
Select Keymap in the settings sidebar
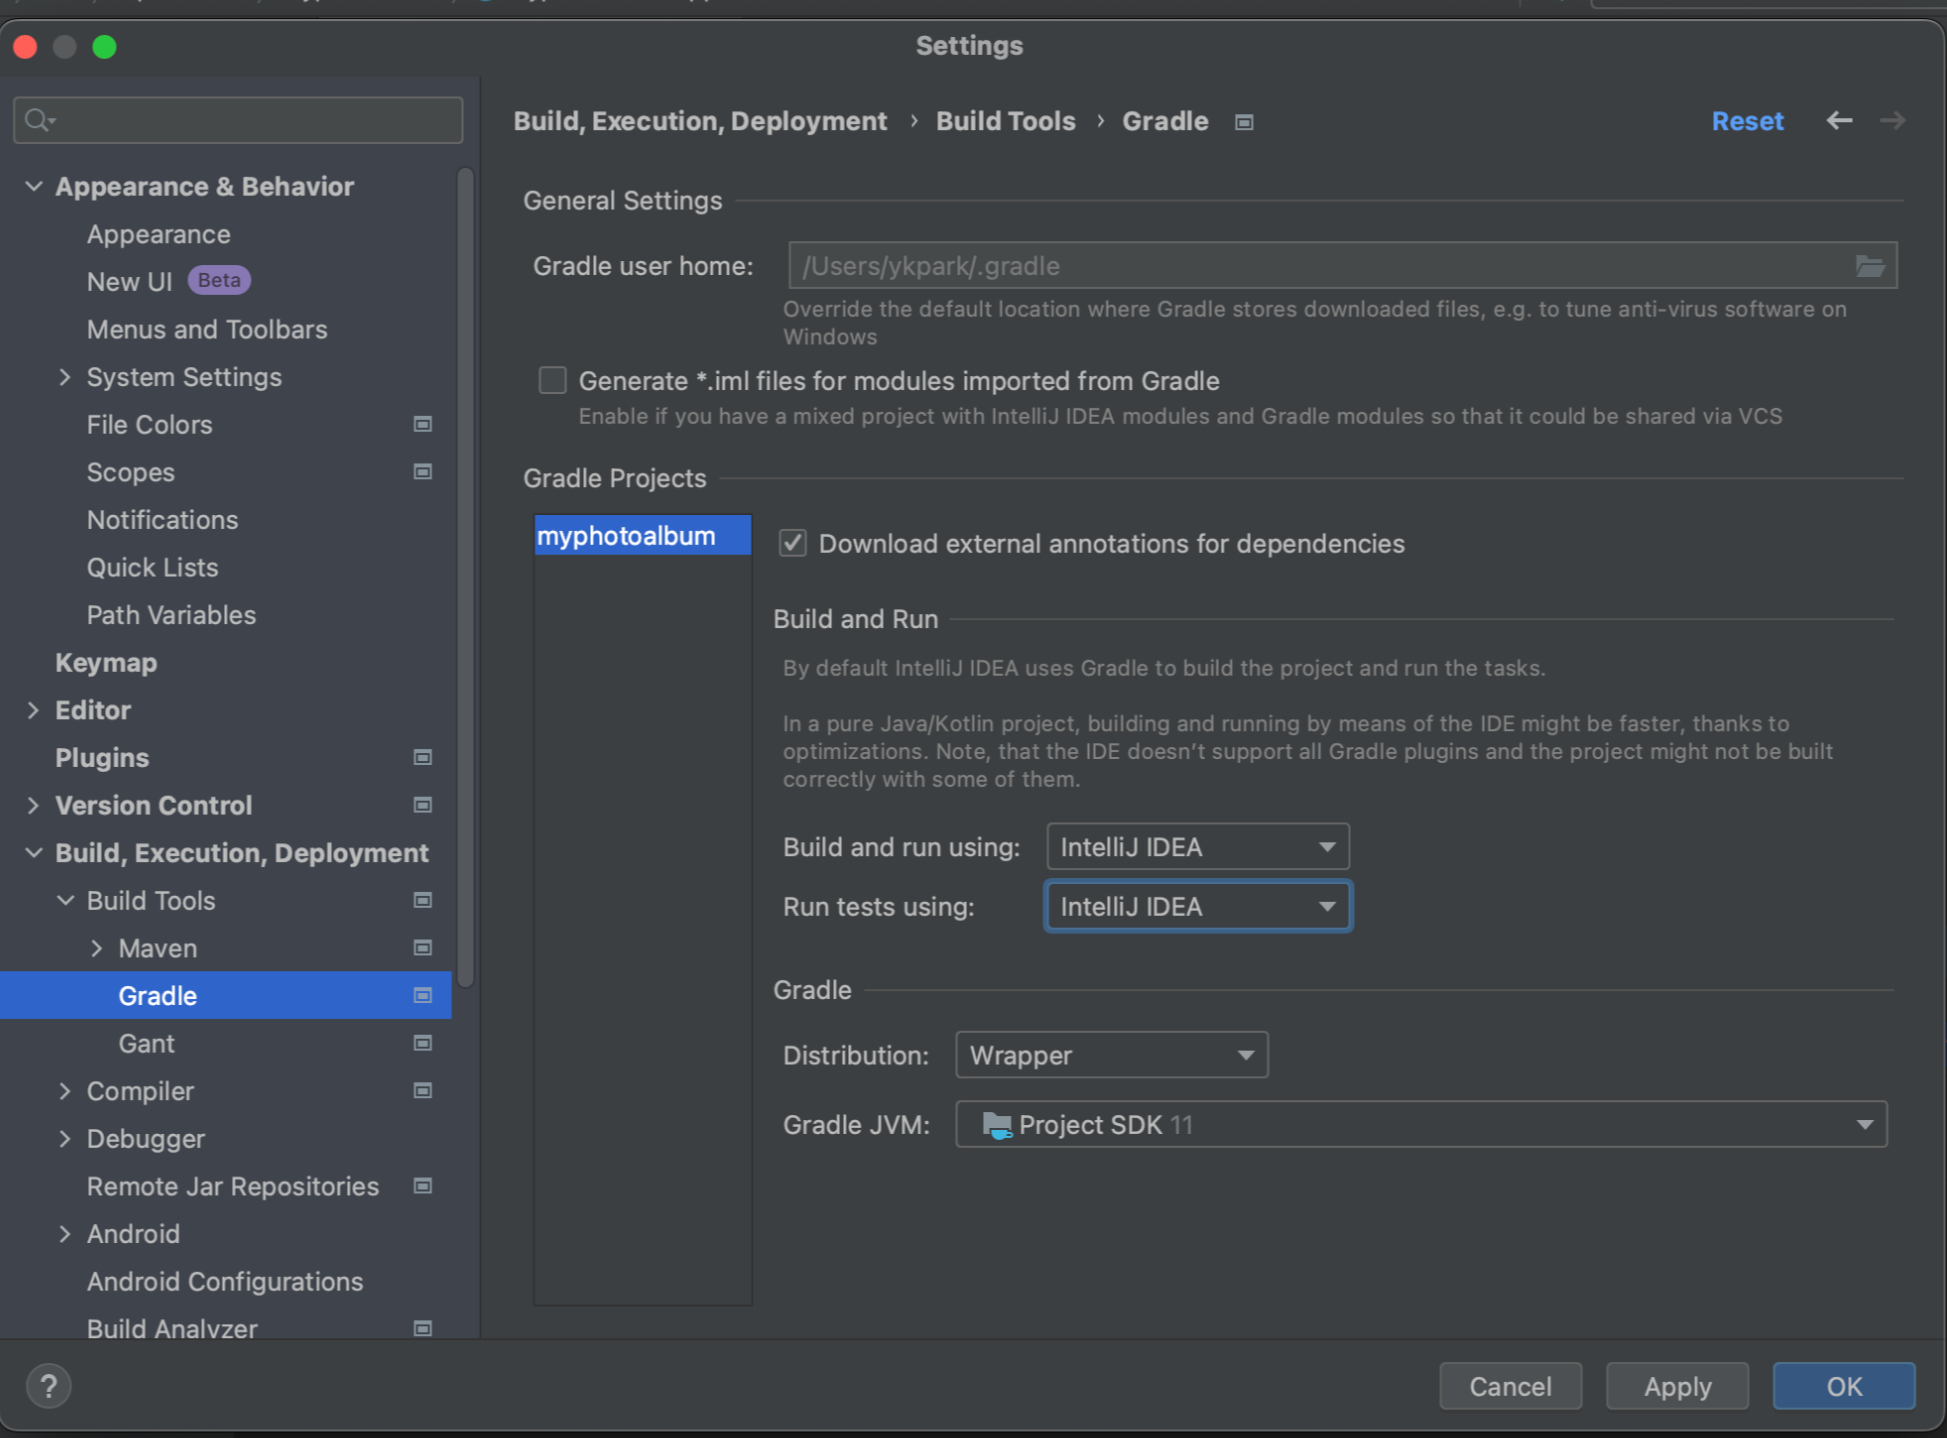click(x=106, y=662)
